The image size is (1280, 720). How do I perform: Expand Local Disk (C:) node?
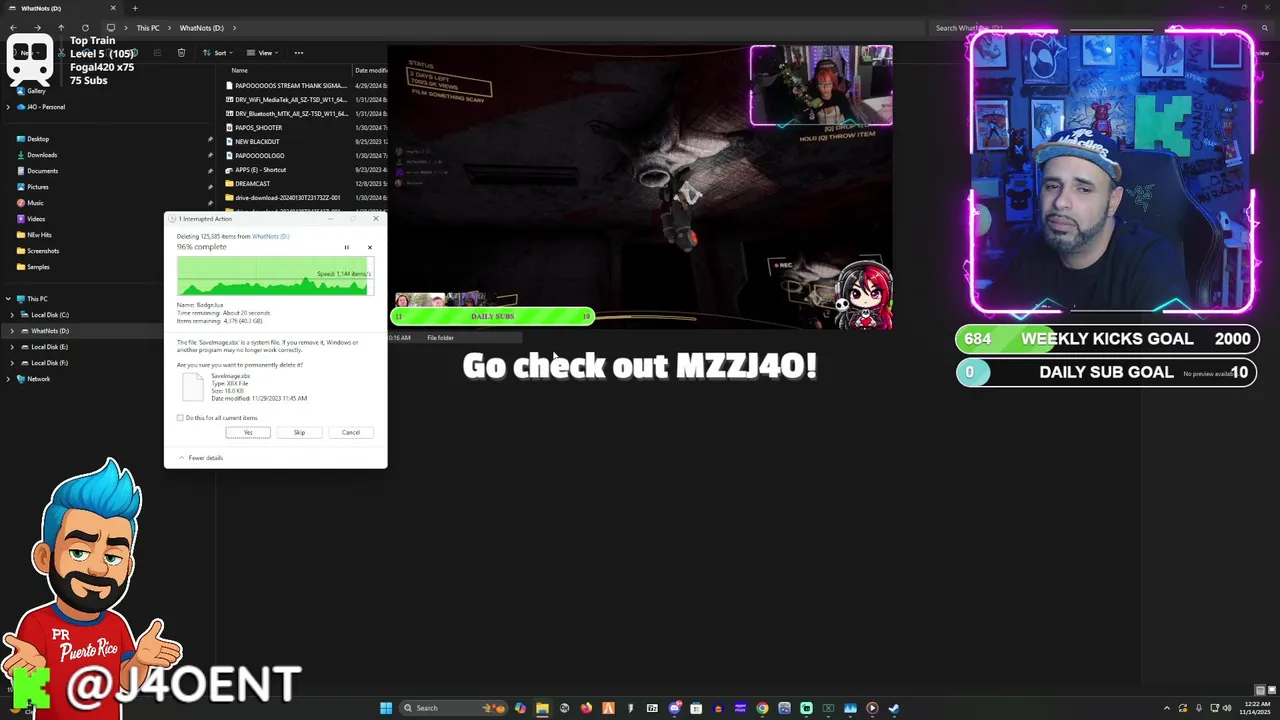(12, 315)
